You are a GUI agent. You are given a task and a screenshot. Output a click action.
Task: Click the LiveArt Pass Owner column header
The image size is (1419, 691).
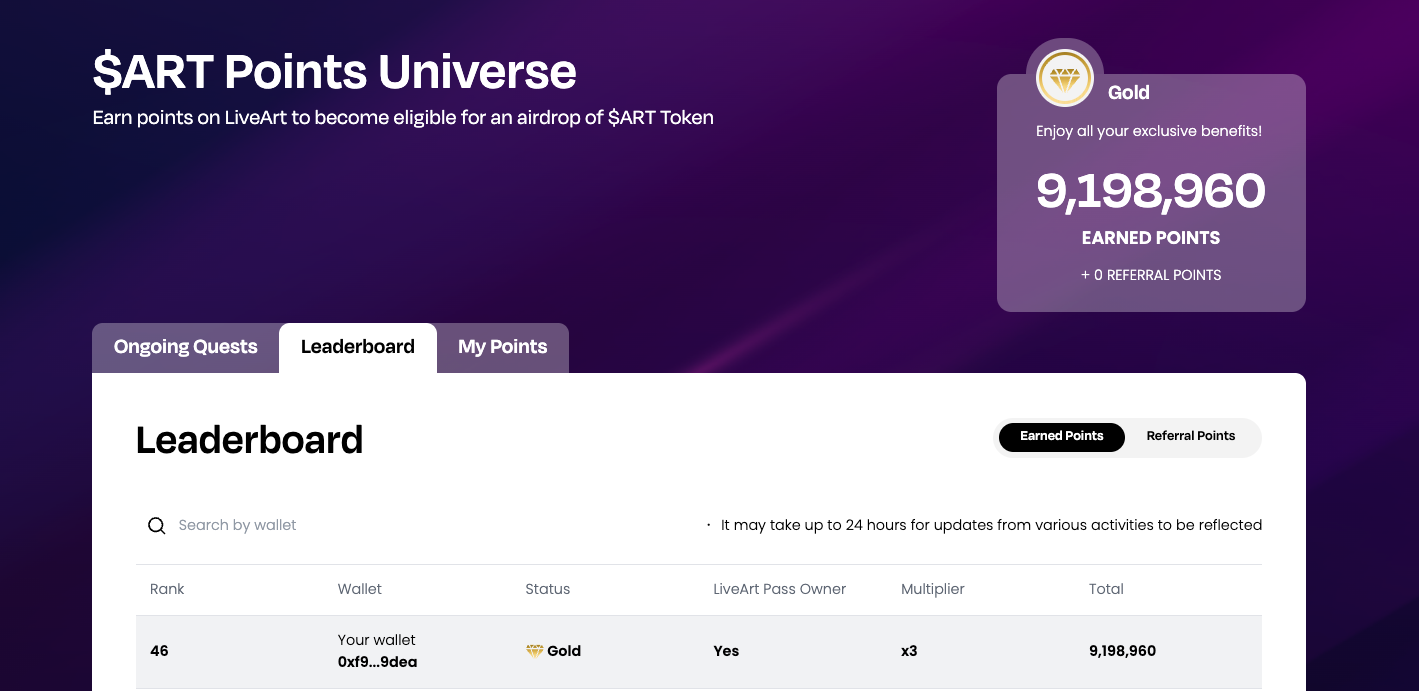tap(779, 589)
